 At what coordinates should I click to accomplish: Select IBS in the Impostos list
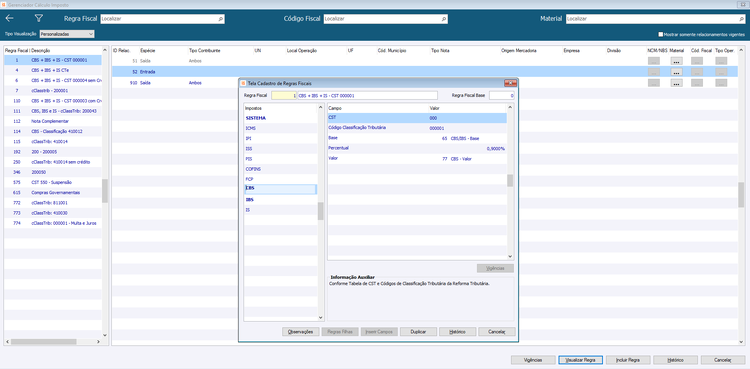tap(280, 200)
